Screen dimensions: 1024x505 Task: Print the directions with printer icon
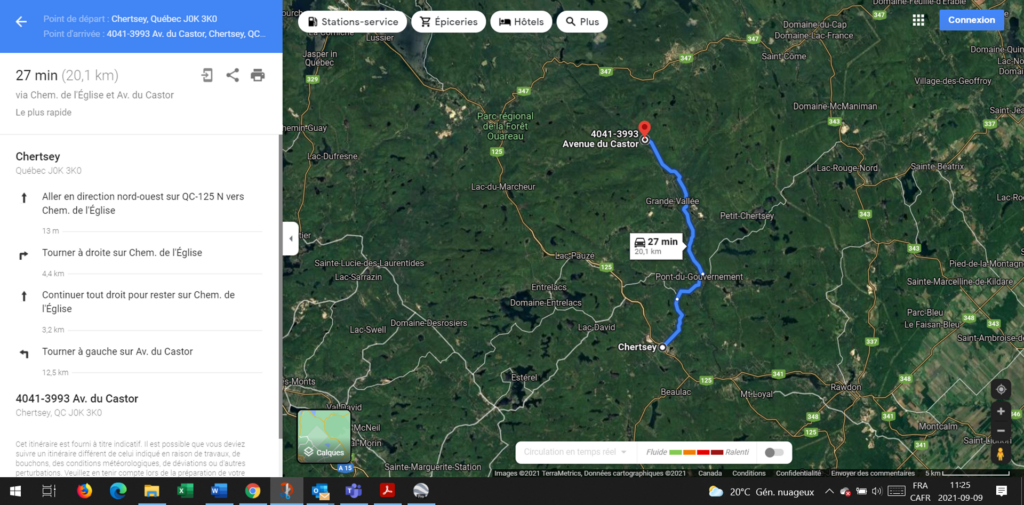click(258, 75)
